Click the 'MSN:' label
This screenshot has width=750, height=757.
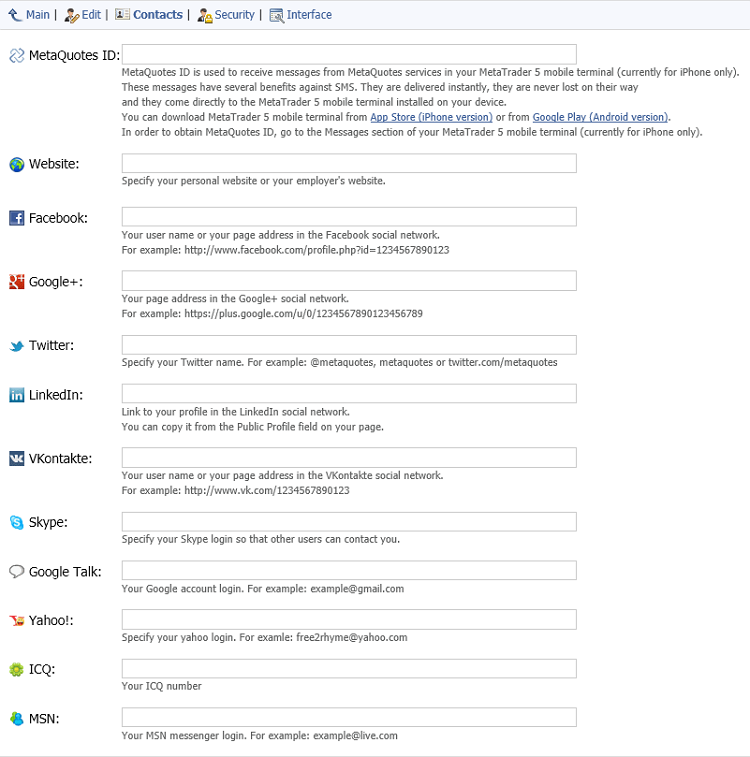click(x=44, y=719)
